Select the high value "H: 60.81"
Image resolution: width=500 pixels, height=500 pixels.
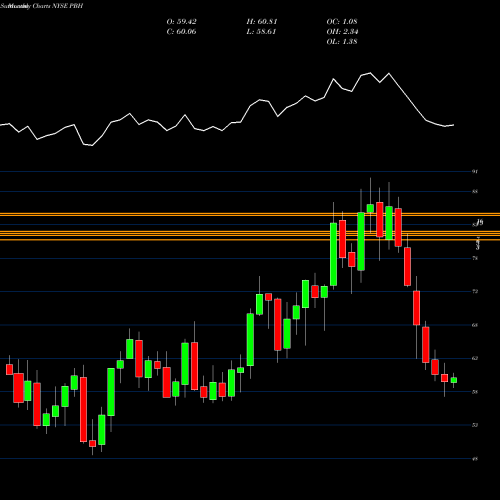point(262,22)
